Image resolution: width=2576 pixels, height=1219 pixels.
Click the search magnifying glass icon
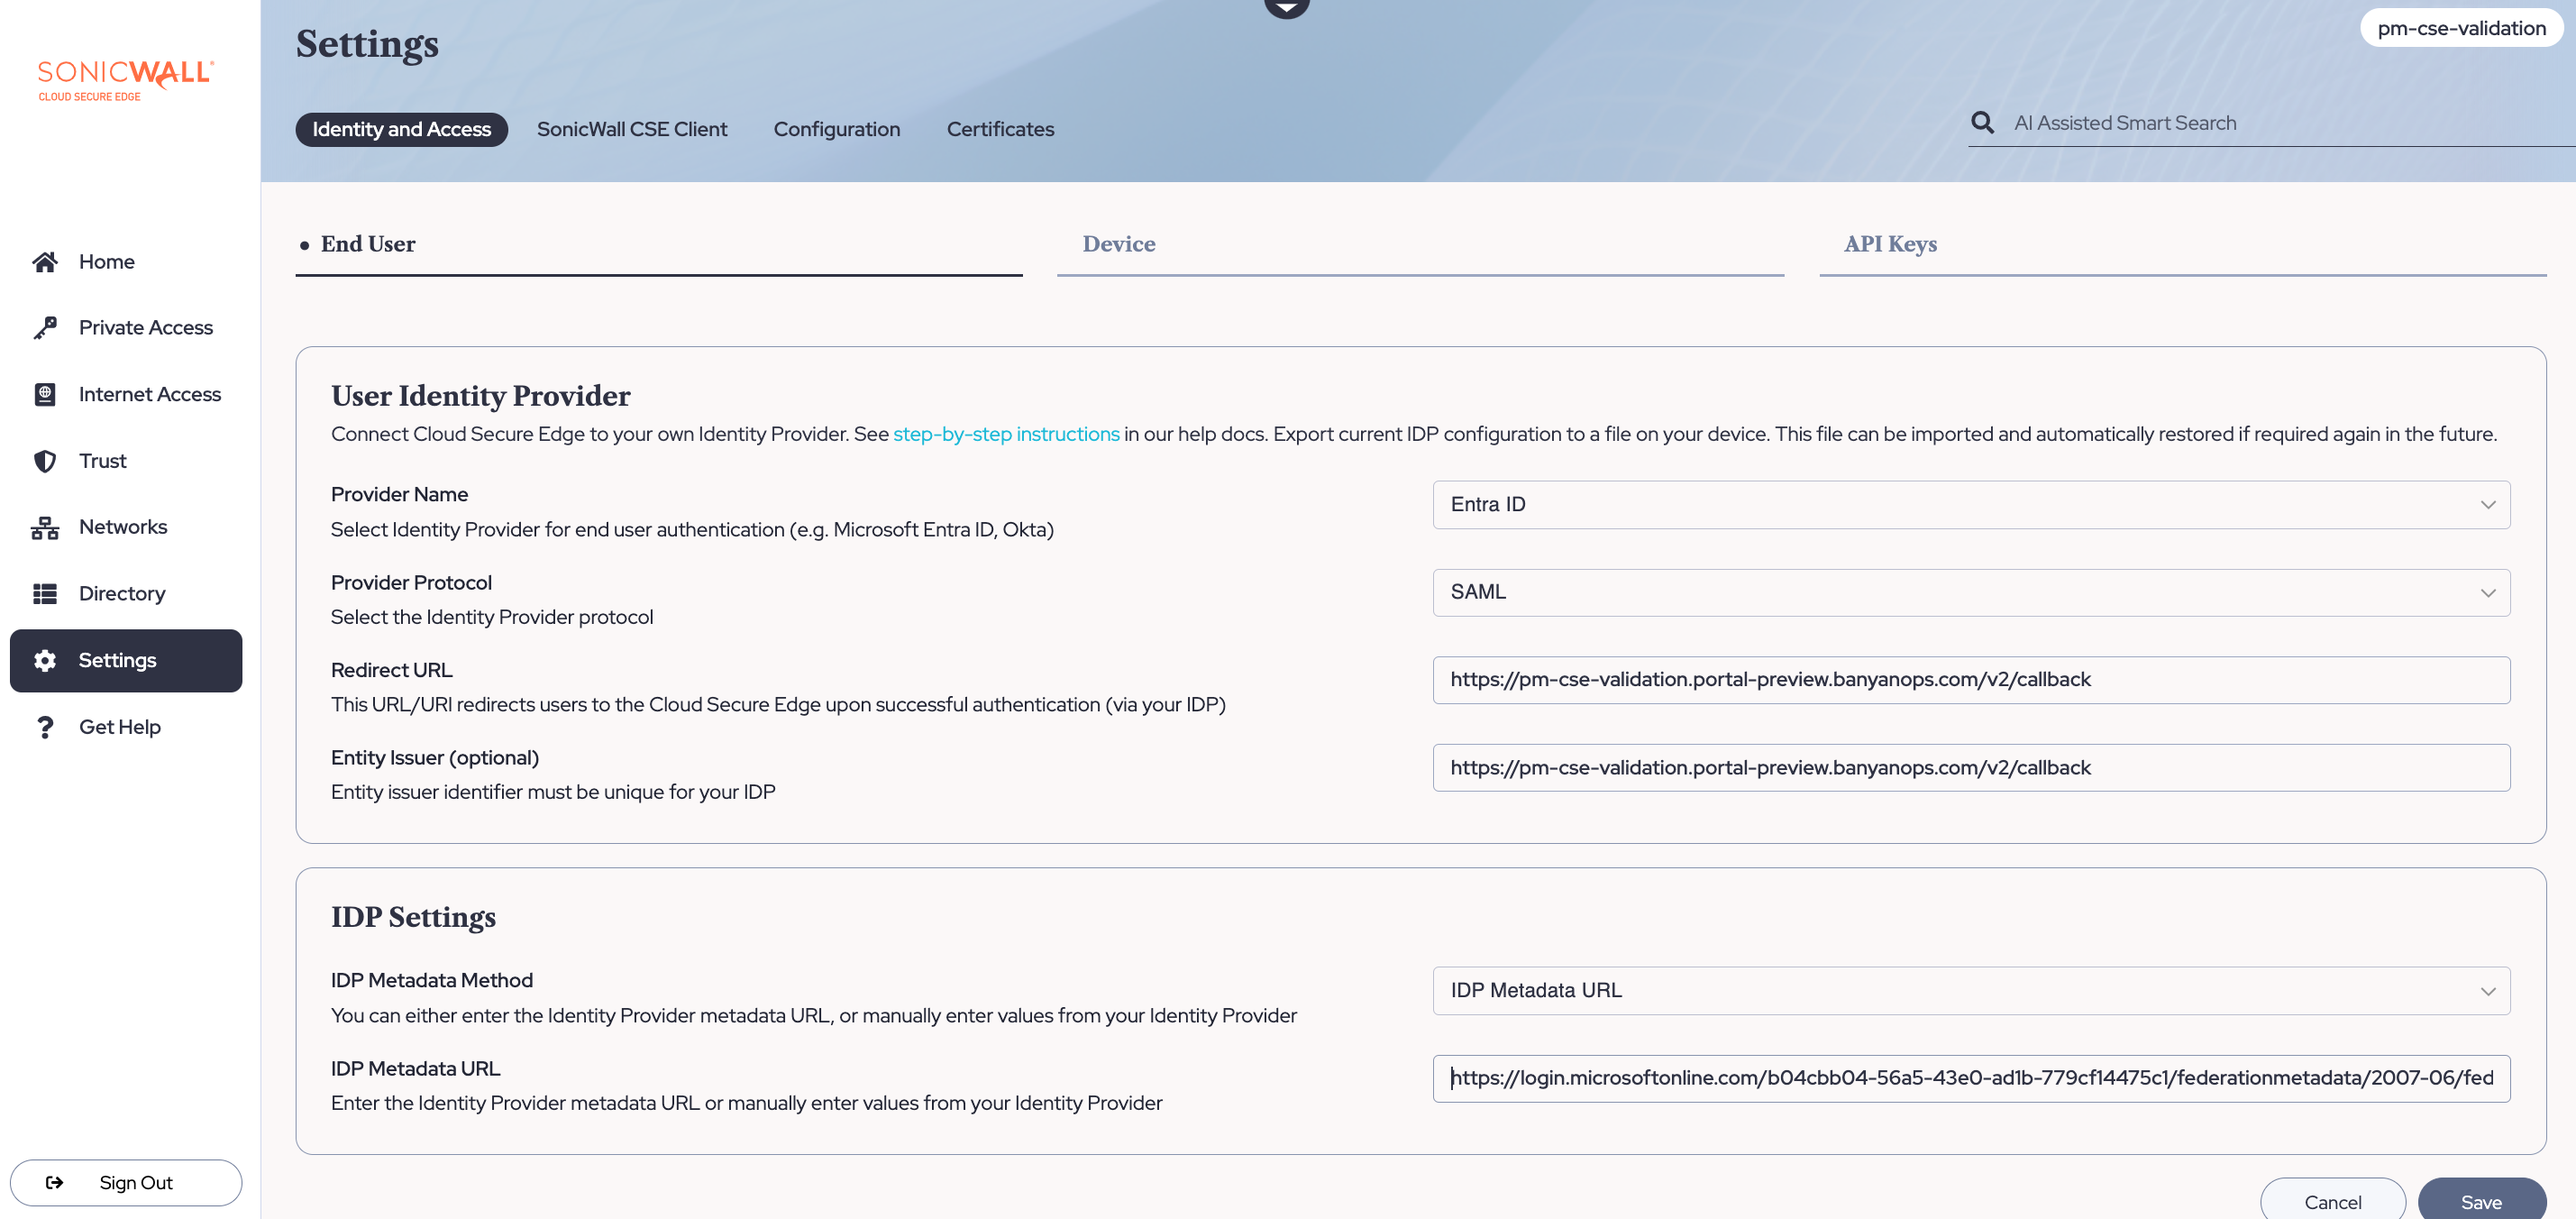(1982, 123)
